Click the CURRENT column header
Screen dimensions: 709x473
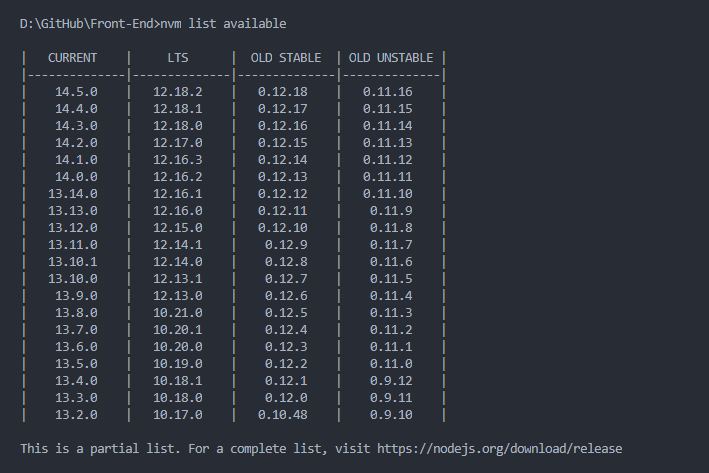72,58
